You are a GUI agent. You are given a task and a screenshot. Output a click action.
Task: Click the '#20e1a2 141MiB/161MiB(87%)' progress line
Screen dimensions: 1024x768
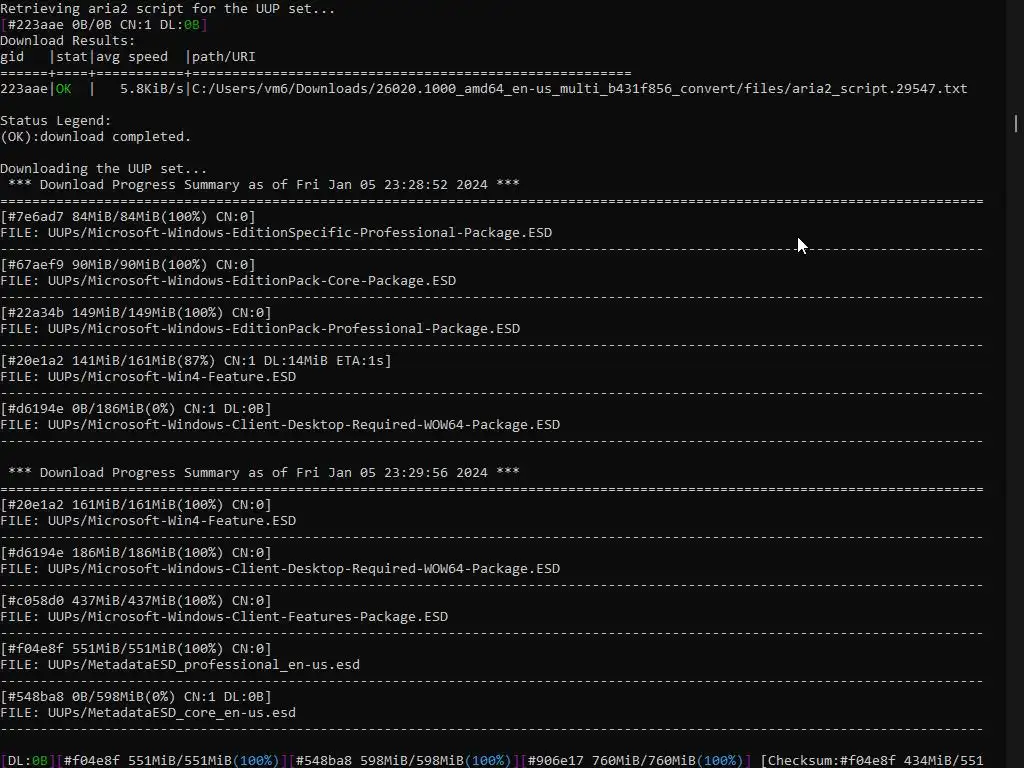pyautogui.click(x=196, y=360)
